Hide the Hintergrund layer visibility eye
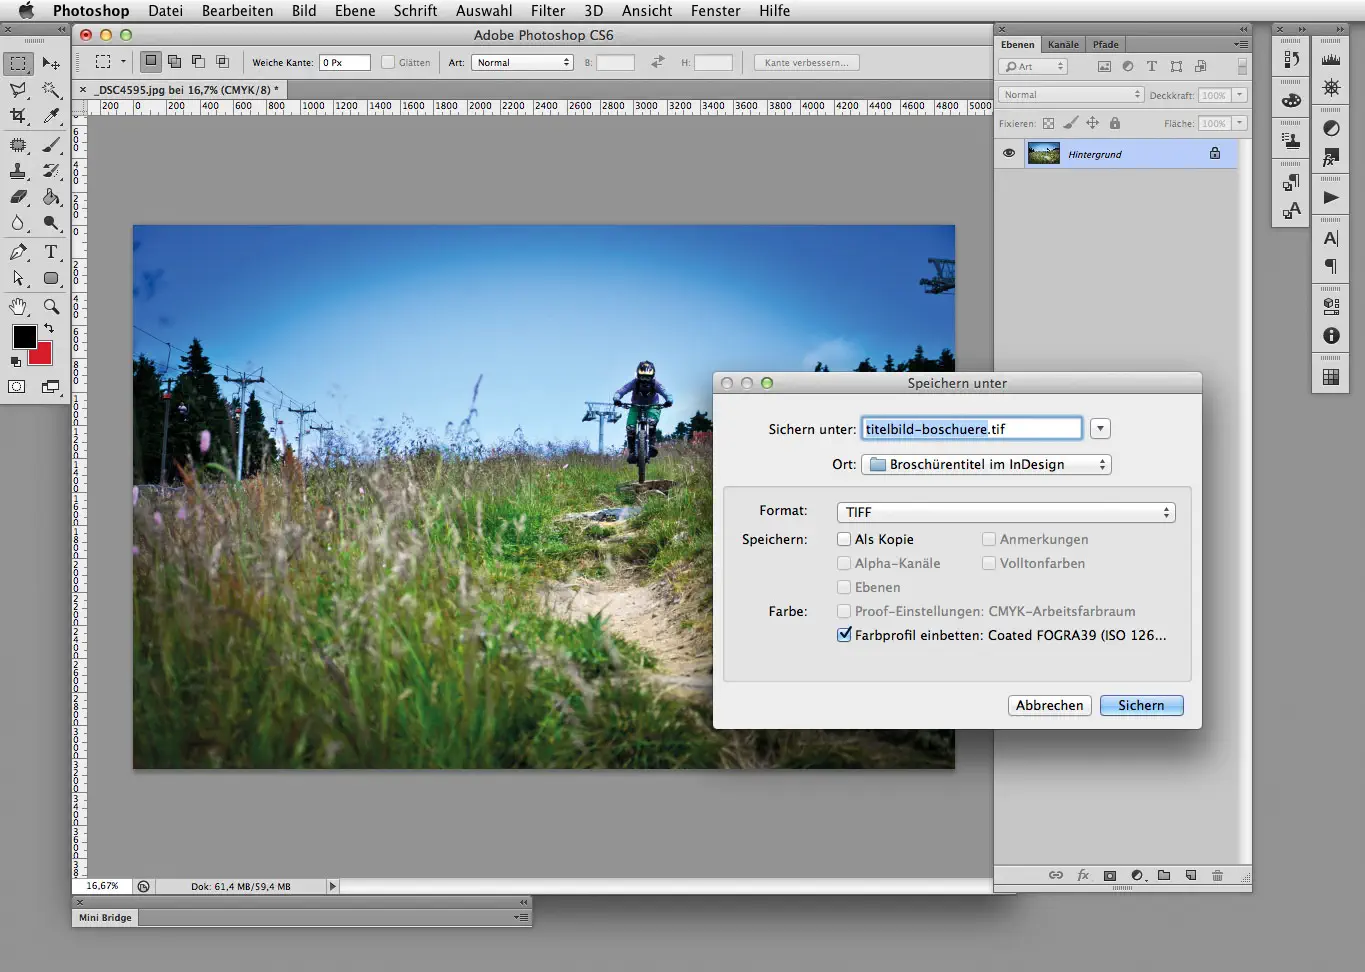 coord(1009,153)
